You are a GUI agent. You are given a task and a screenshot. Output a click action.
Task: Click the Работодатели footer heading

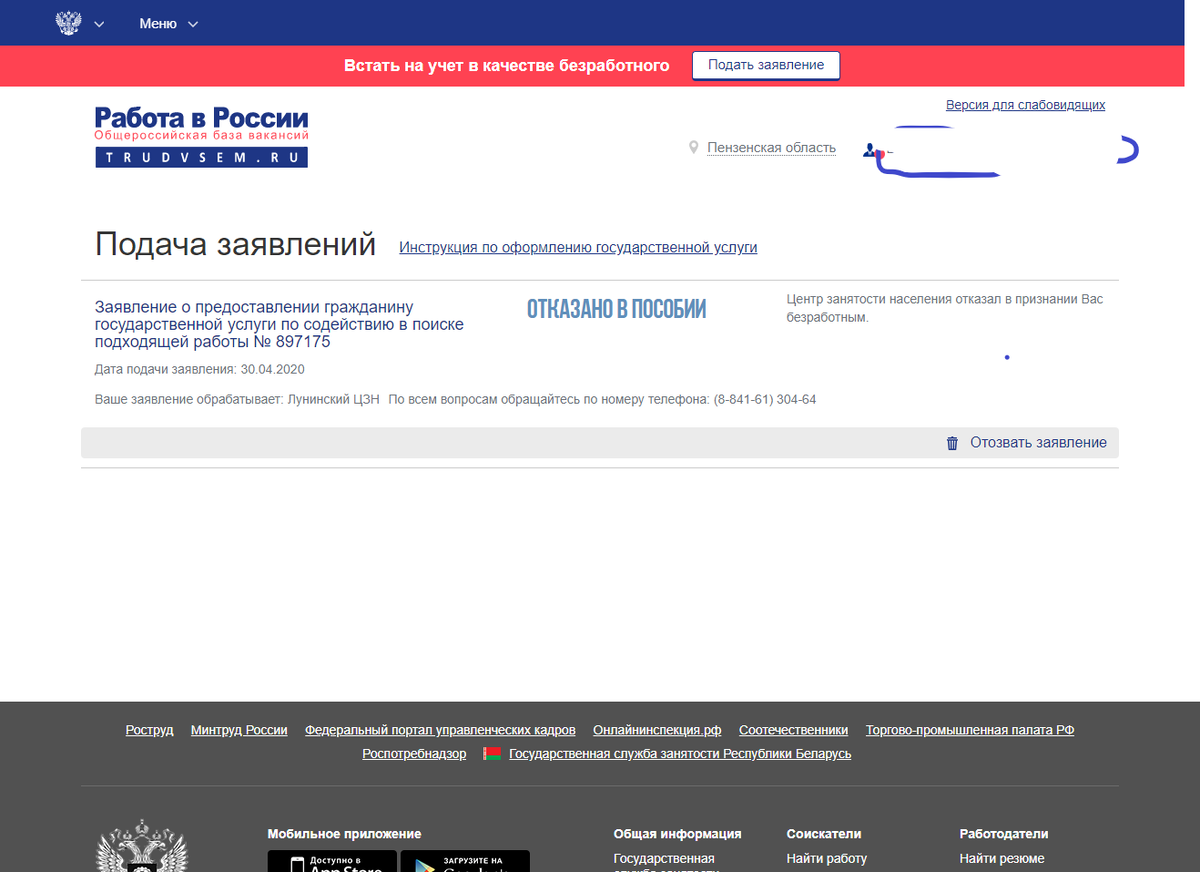(1004, 834)
